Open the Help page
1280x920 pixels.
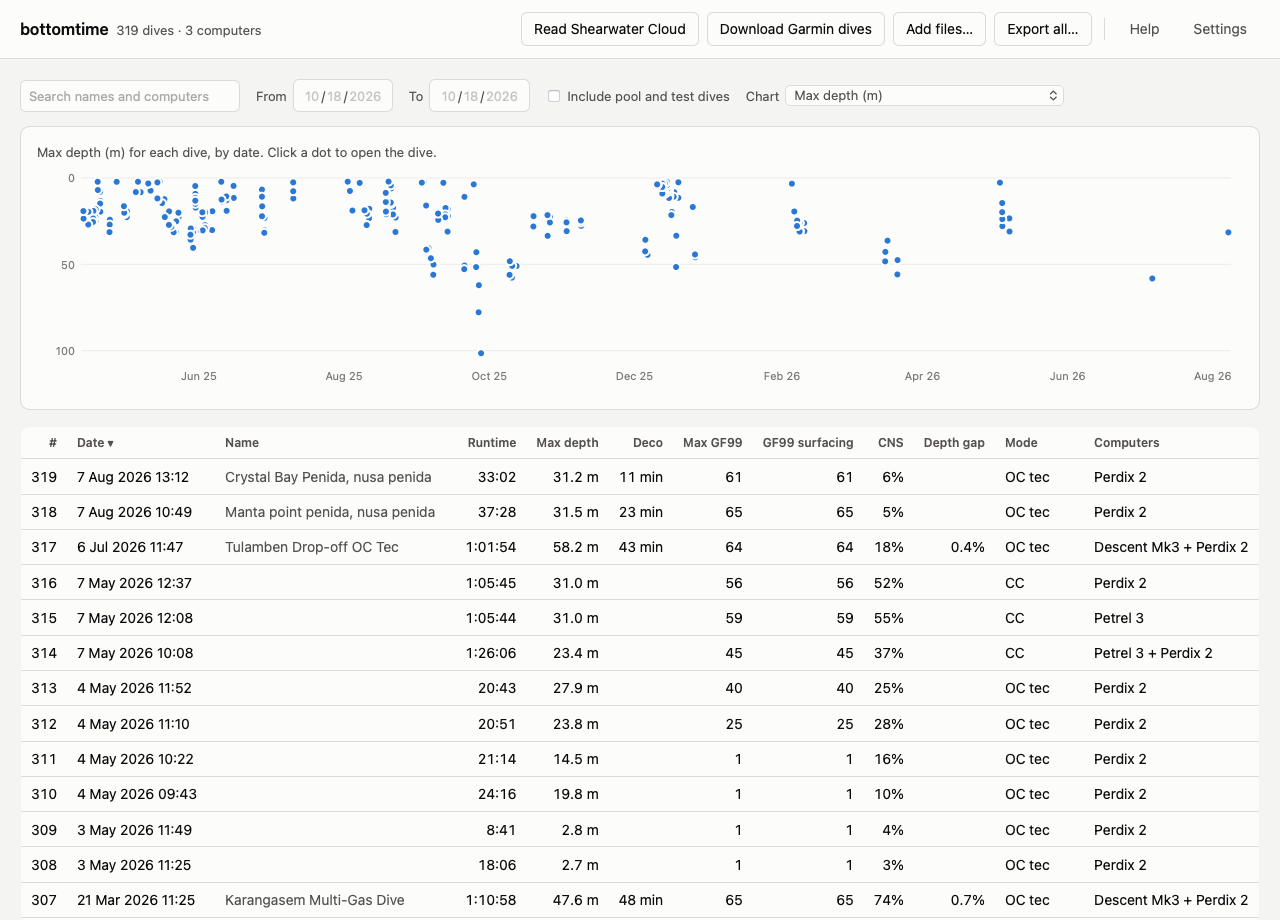click(x=1144, y=29)
